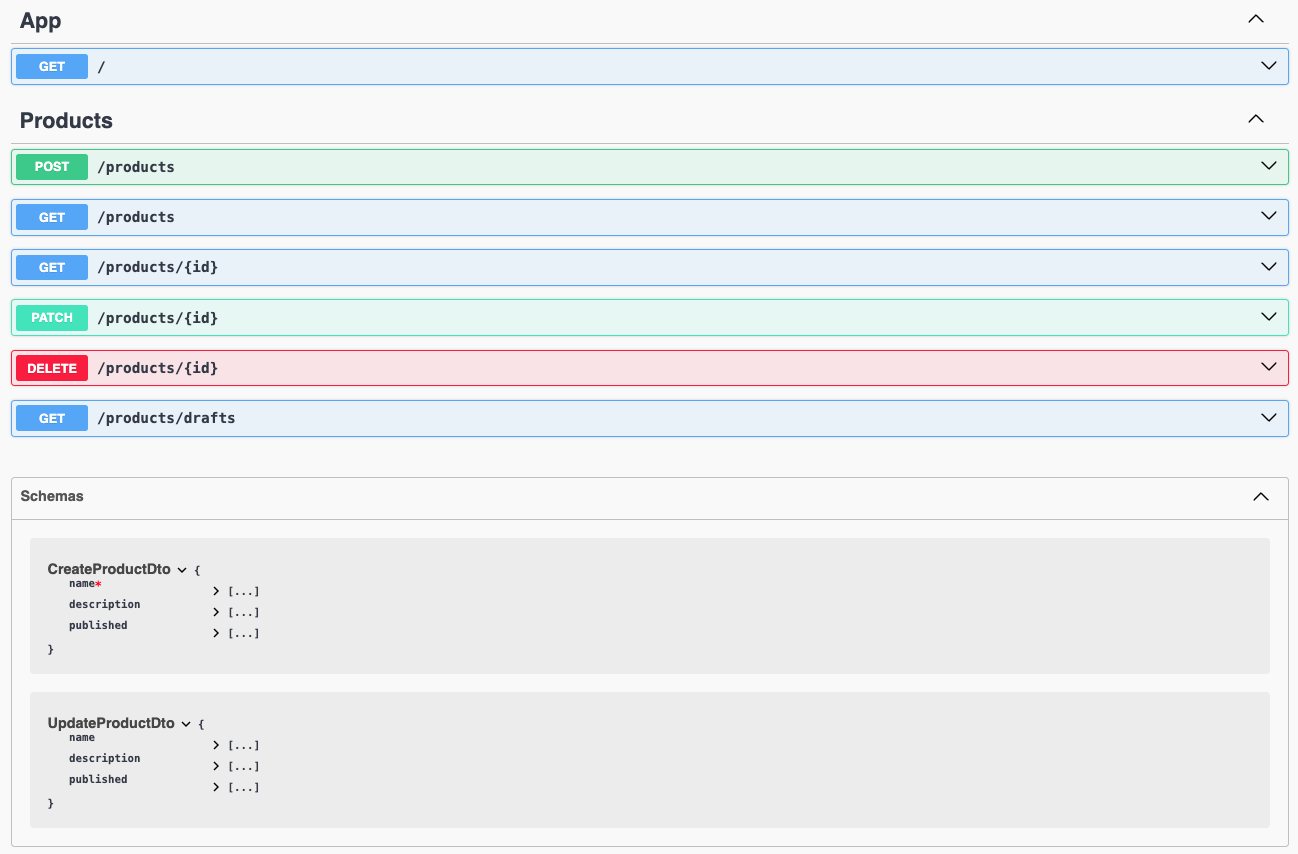Click published field label in UpdateProductDto
This screenshot has width=1298, height=854.
(x=98, y=779)
